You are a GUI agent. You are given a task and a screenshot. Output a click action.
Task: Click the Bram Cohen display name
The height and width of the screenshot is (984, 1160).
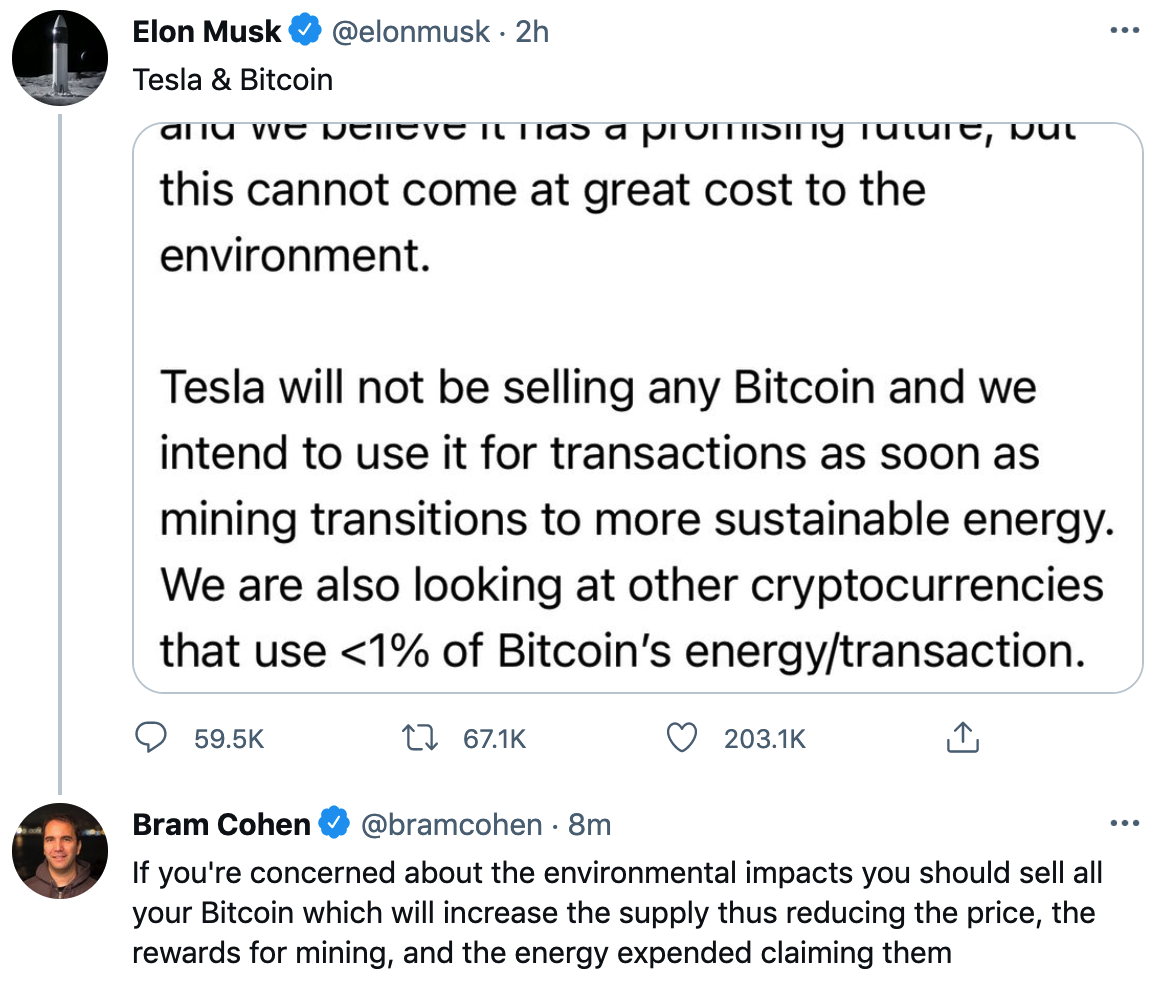tap(221, 824)
